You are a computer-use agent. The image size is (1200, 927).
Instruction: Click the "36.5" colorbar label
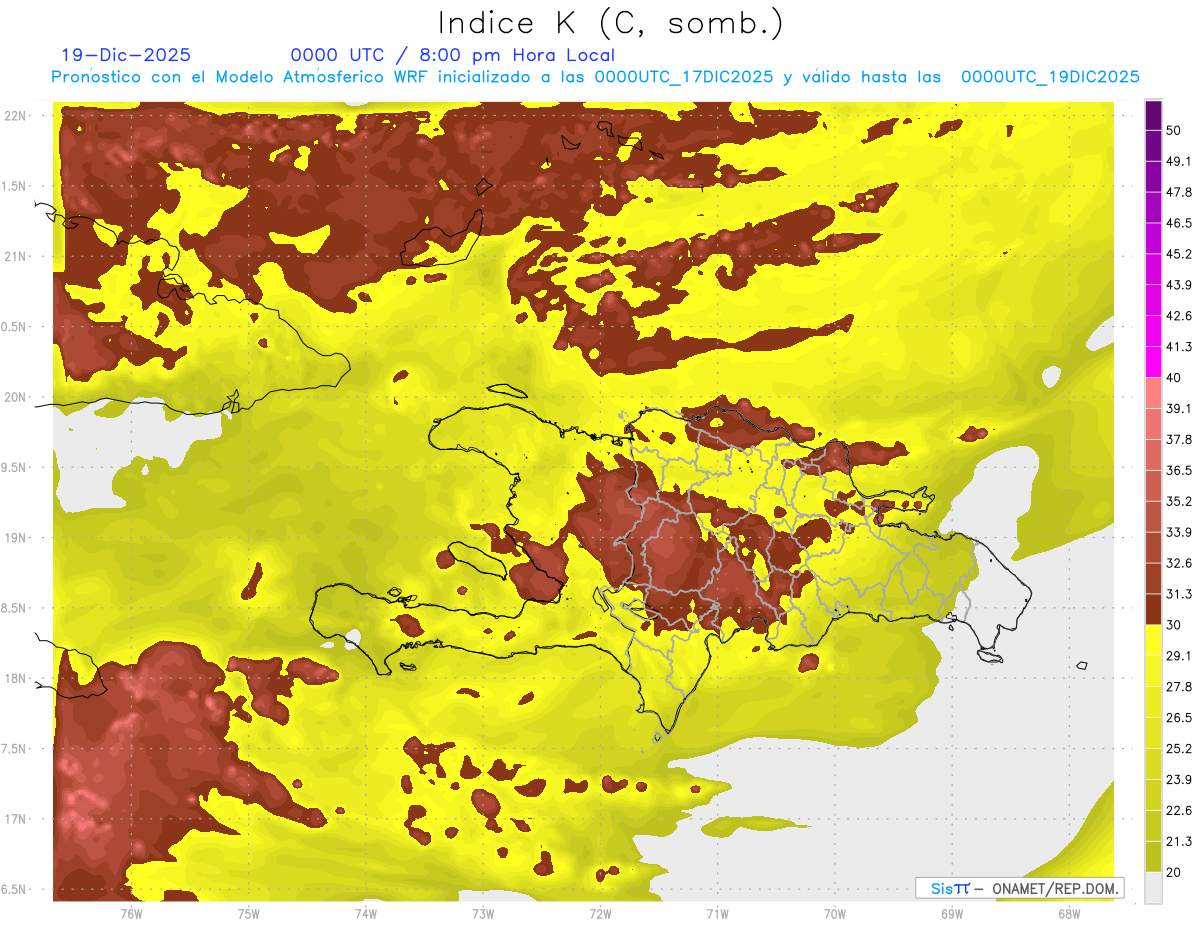[x=1179, y=471]
